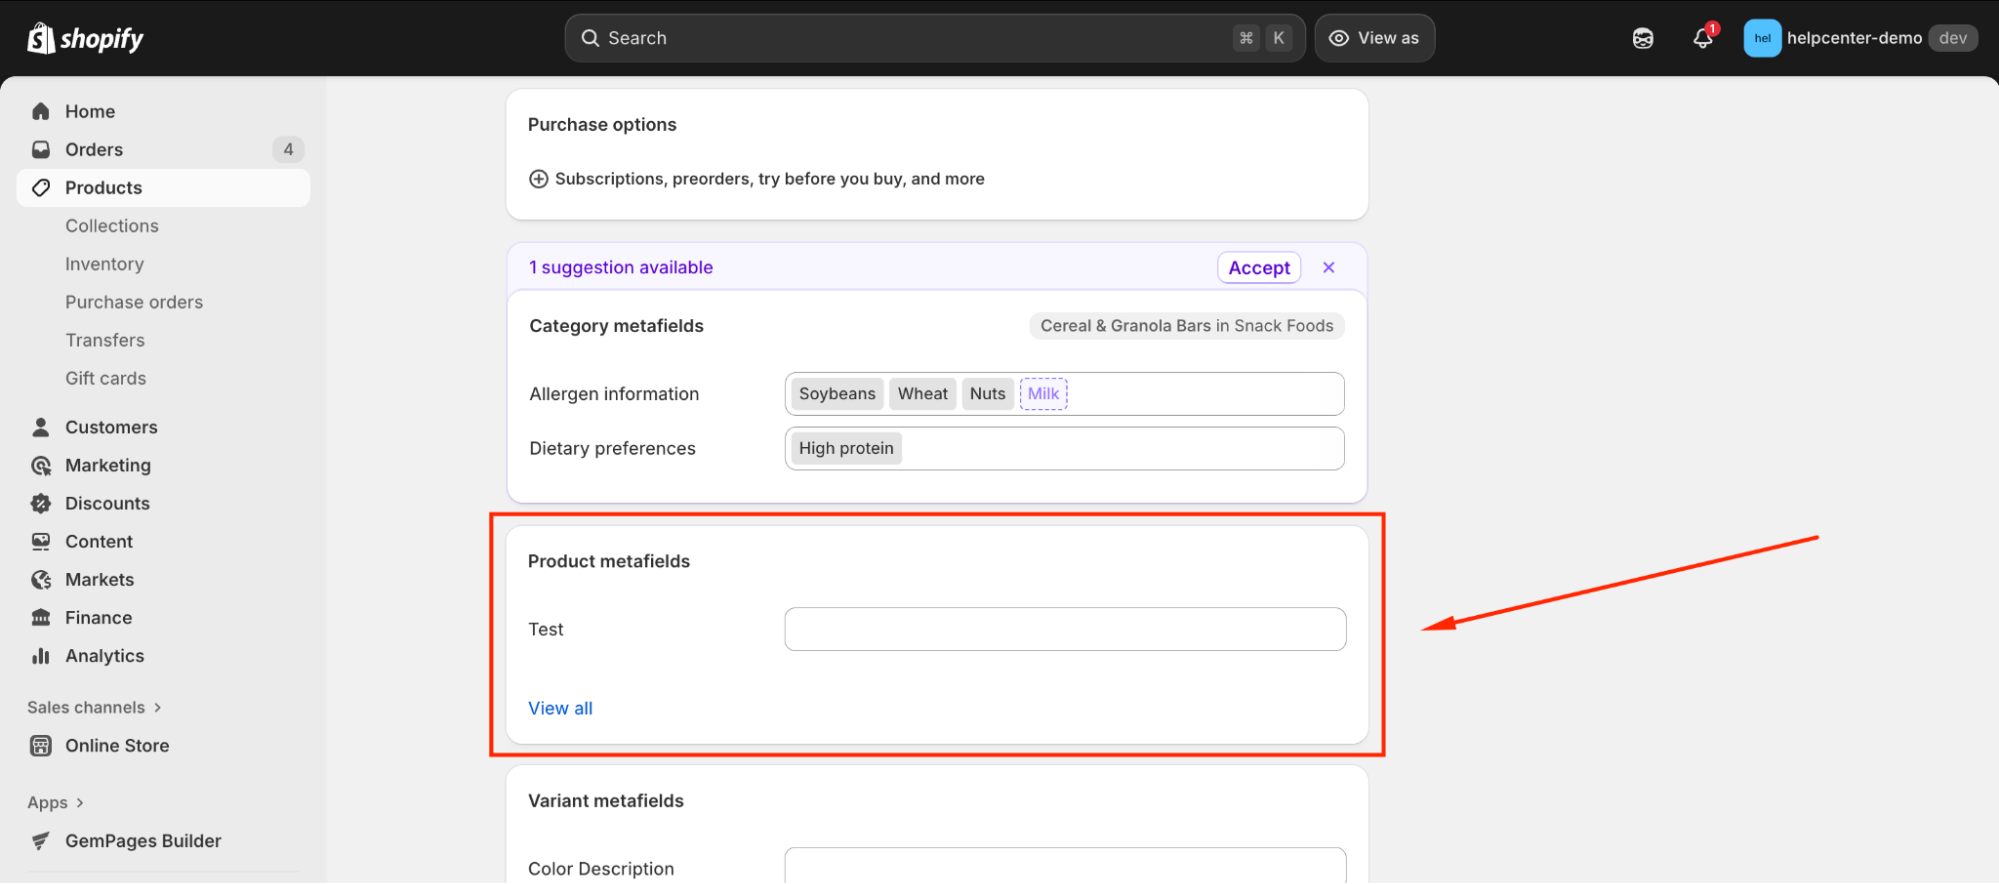Click the Customers person icon
Image resolution: width=1999 pixels, height=884 pixels.
coord(41,427)
